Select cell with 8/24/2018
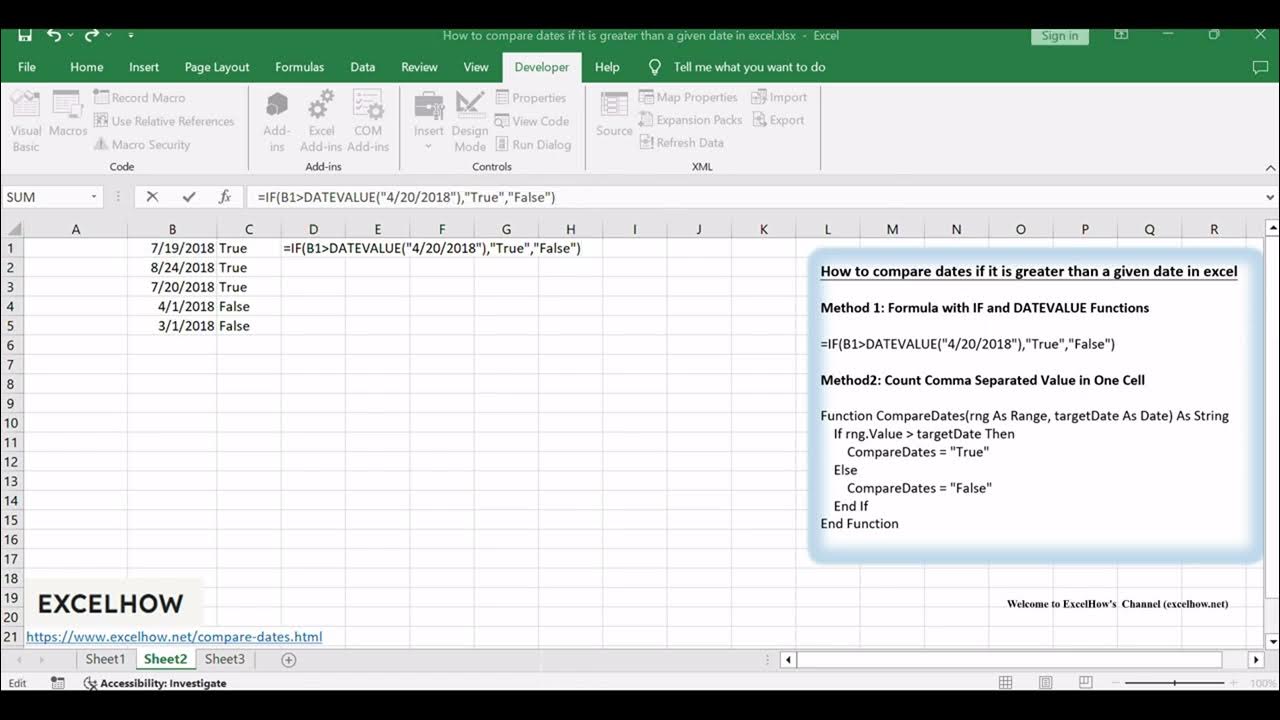 click(x=173, y=267)
